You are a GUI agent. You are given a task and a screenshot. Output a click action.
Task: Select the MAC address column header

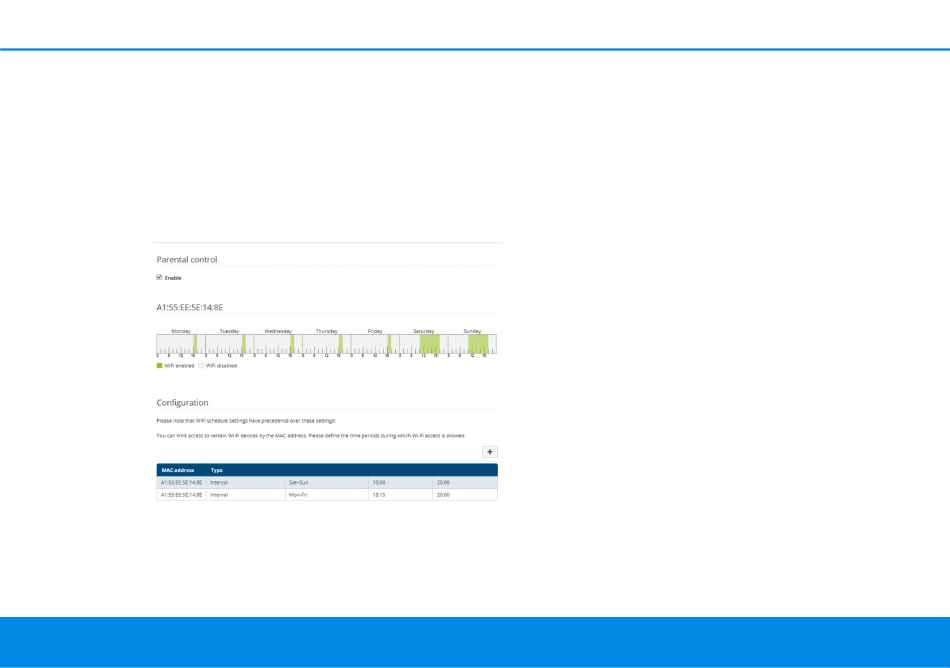[x=178, y=470]
